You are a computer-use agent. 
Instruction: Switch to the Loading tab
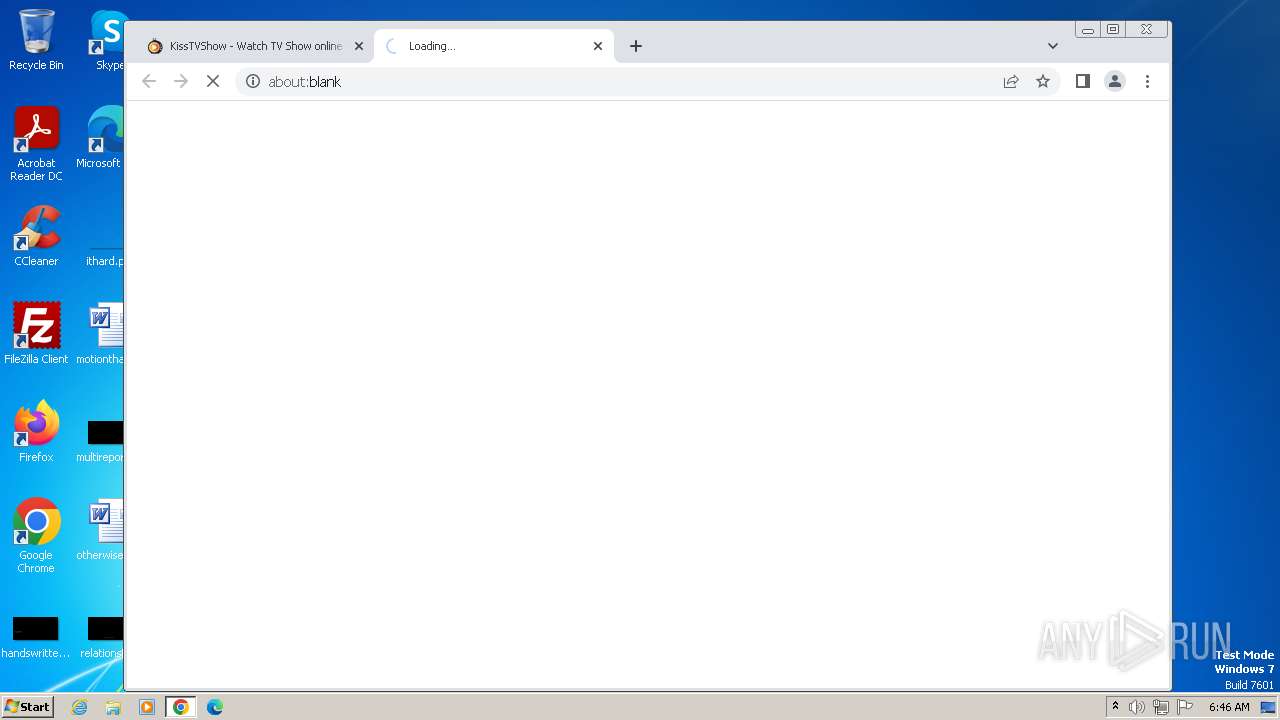495,46
